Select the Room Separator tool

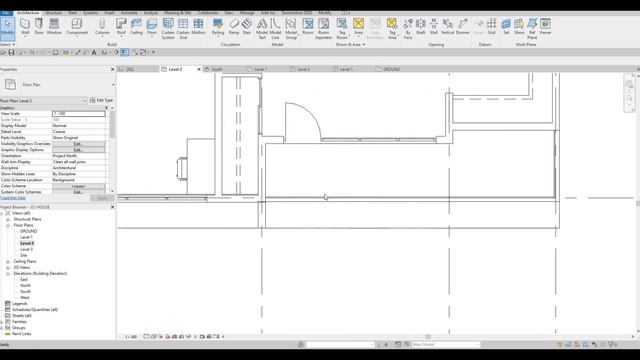(x=324, y=29)
